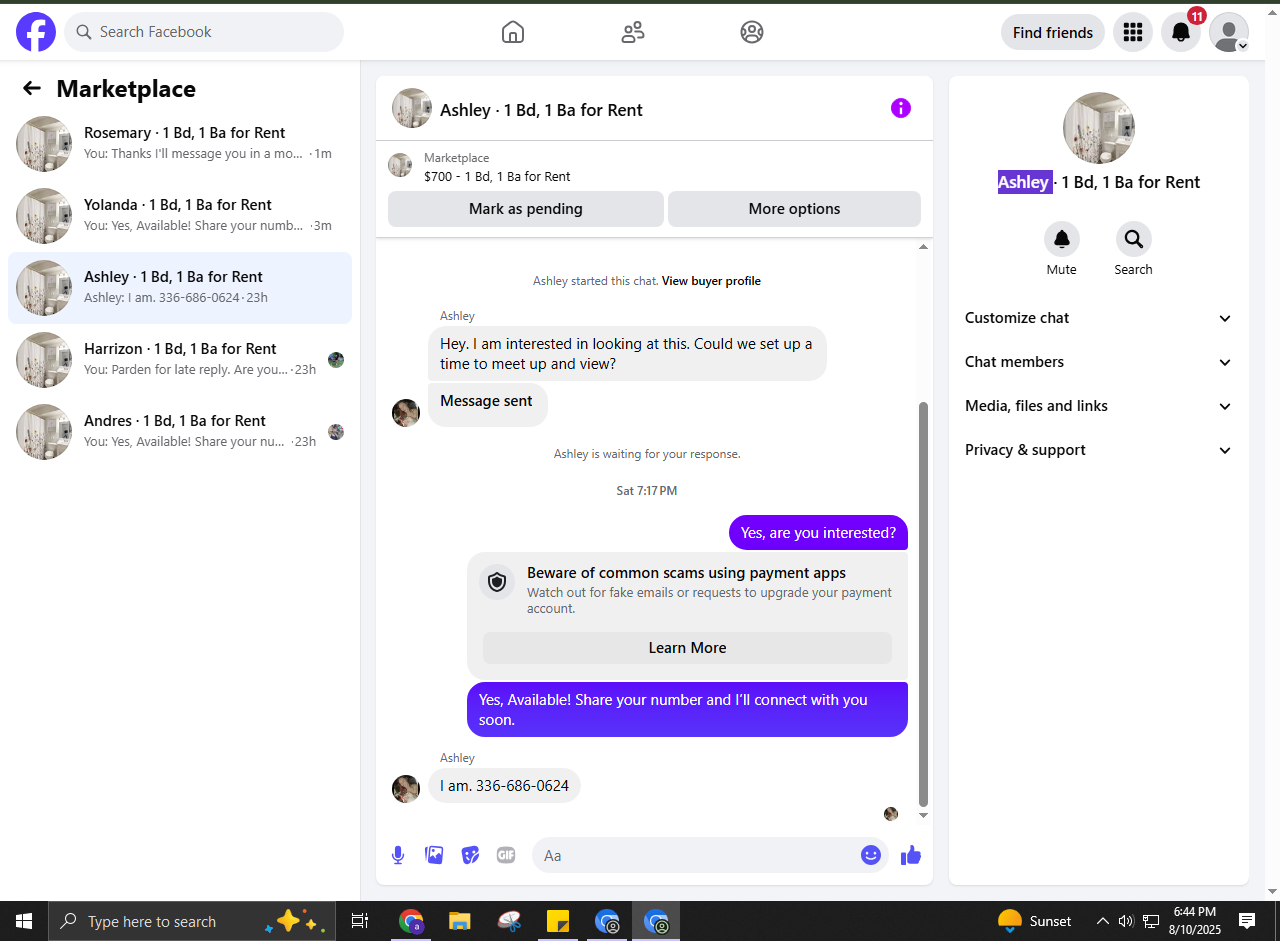Focus the Windows taskbar search box
This screenshot has height=941, width=1280.
pos(190,921)
